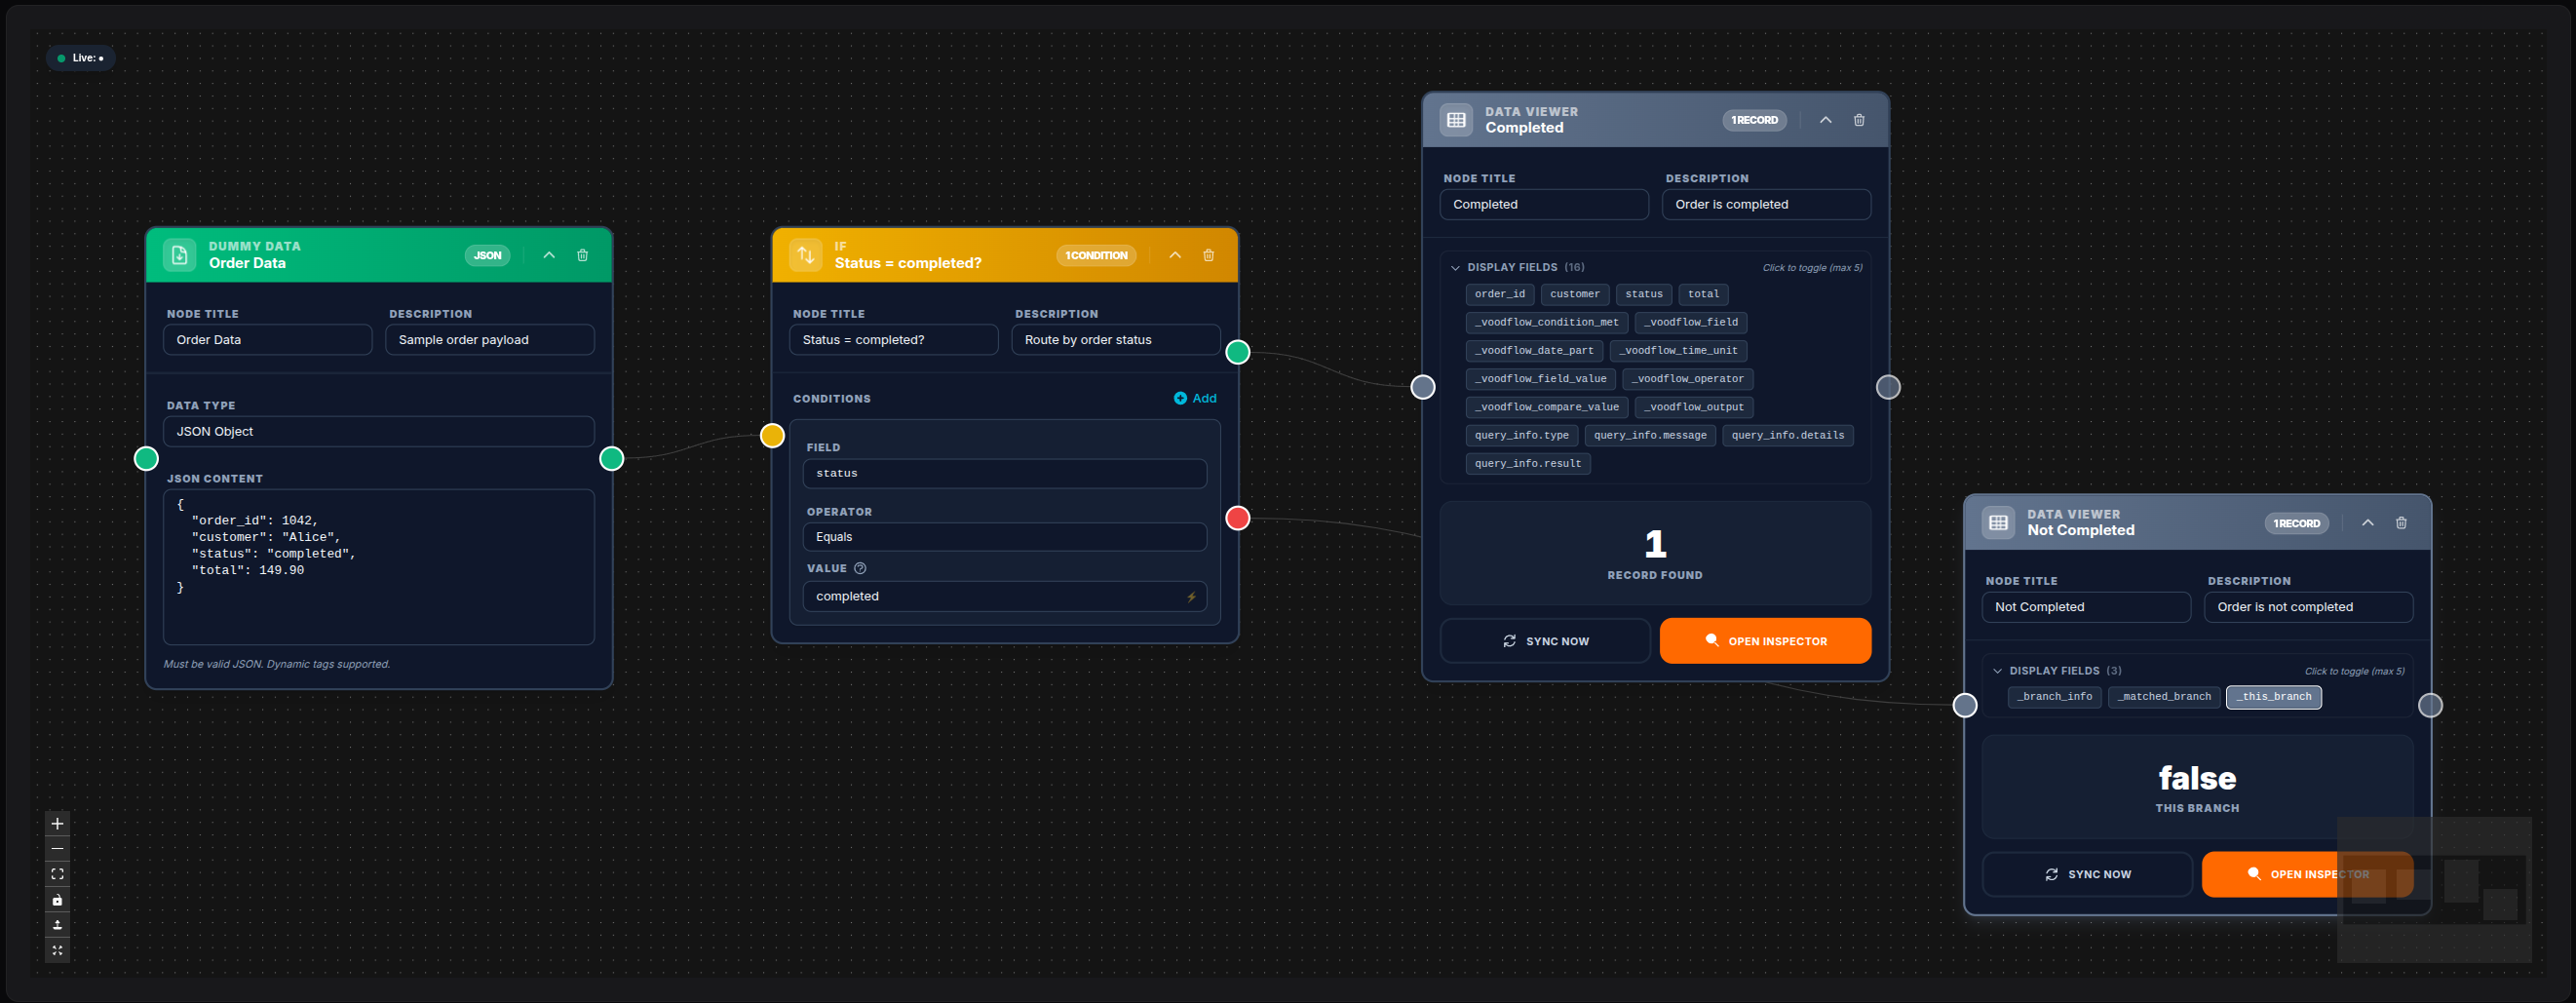The height and width of the screenshot is (1003, 2576).
Task: Collapse the DISPLAY FIELDS section
Action: (x=1456, y=267)
